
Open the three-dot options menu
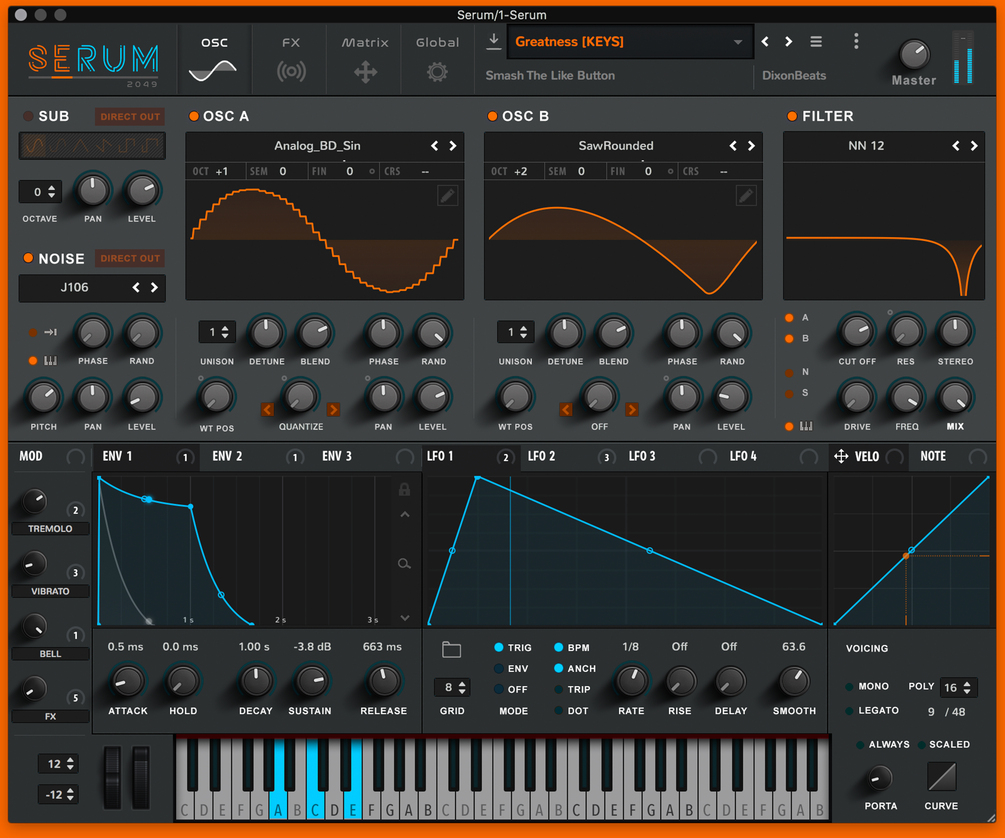[x=856, y=42]
